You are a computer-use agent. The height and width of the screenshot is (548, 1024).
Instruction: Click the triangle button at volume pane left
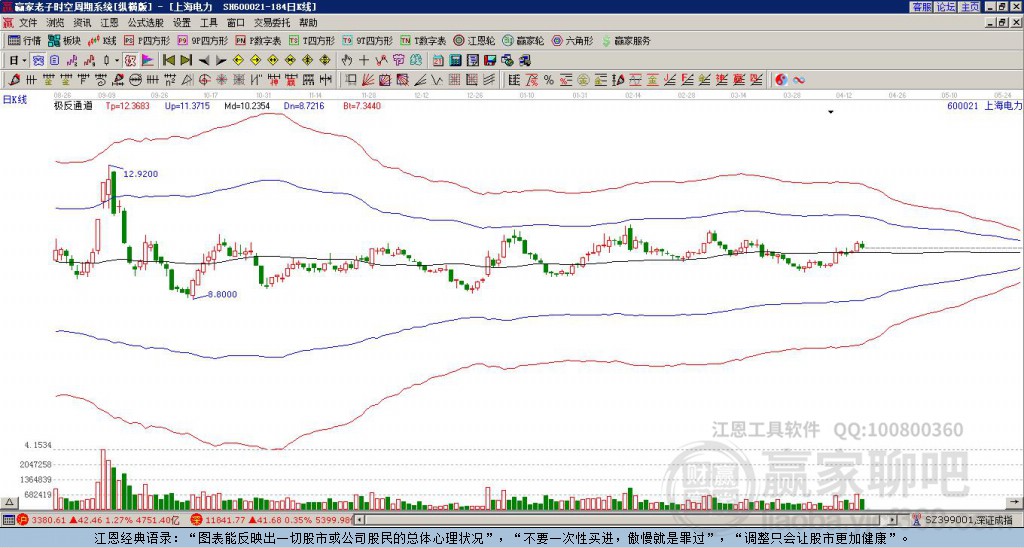coord(9,502)
